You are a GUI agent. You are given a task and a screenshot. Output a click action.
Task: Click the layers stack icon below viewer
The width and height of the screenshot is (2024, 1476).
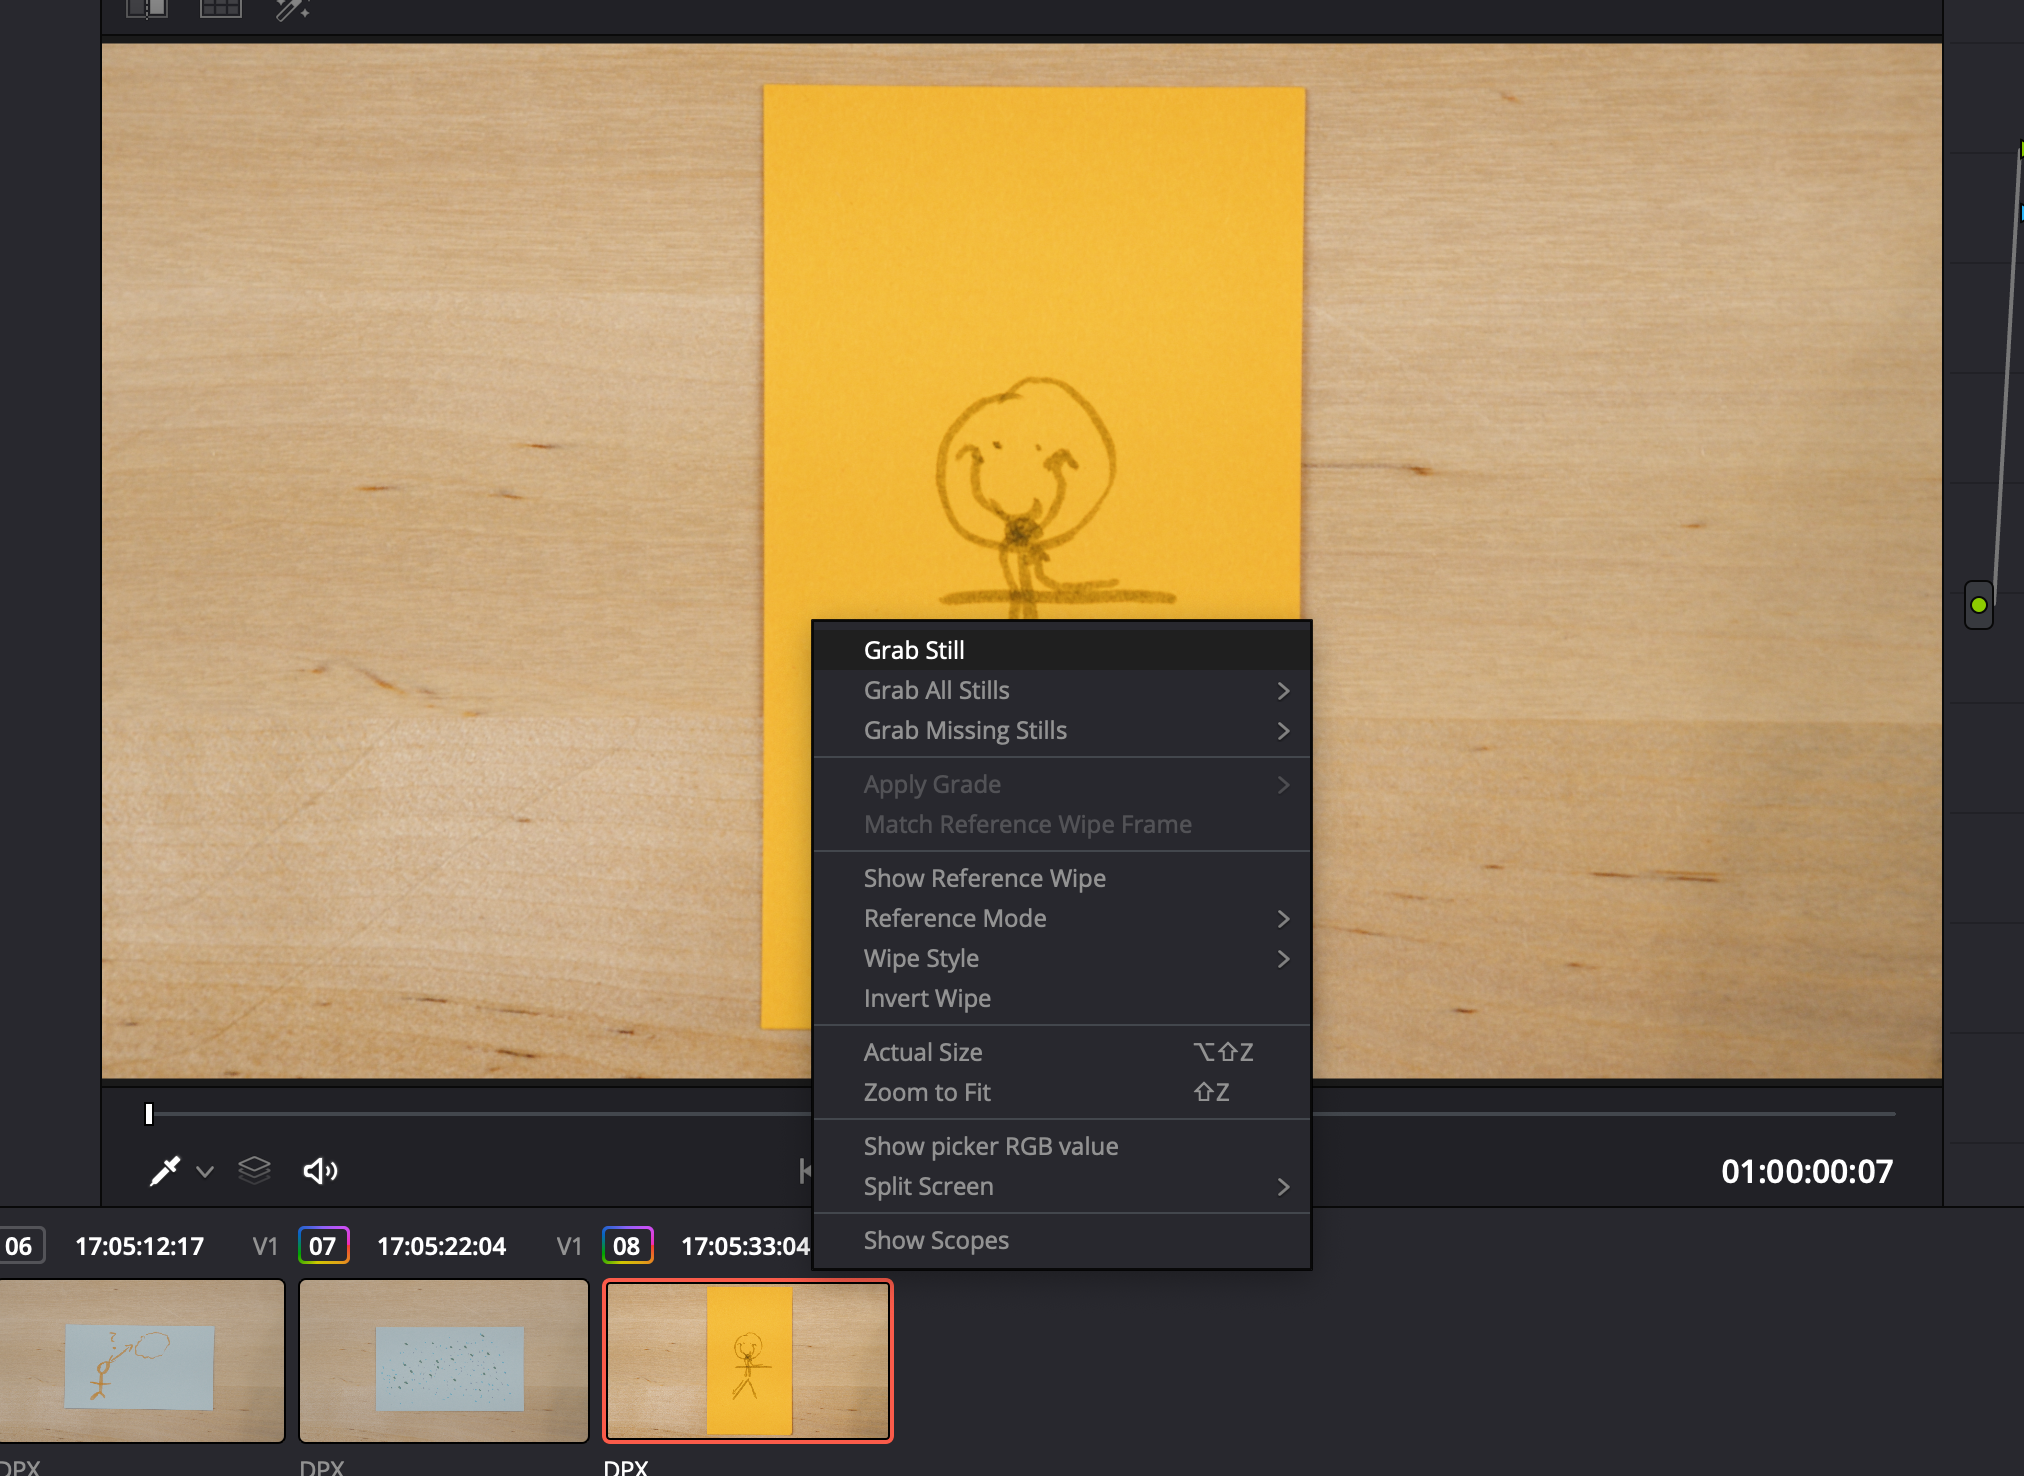[x=255, y=1170]
